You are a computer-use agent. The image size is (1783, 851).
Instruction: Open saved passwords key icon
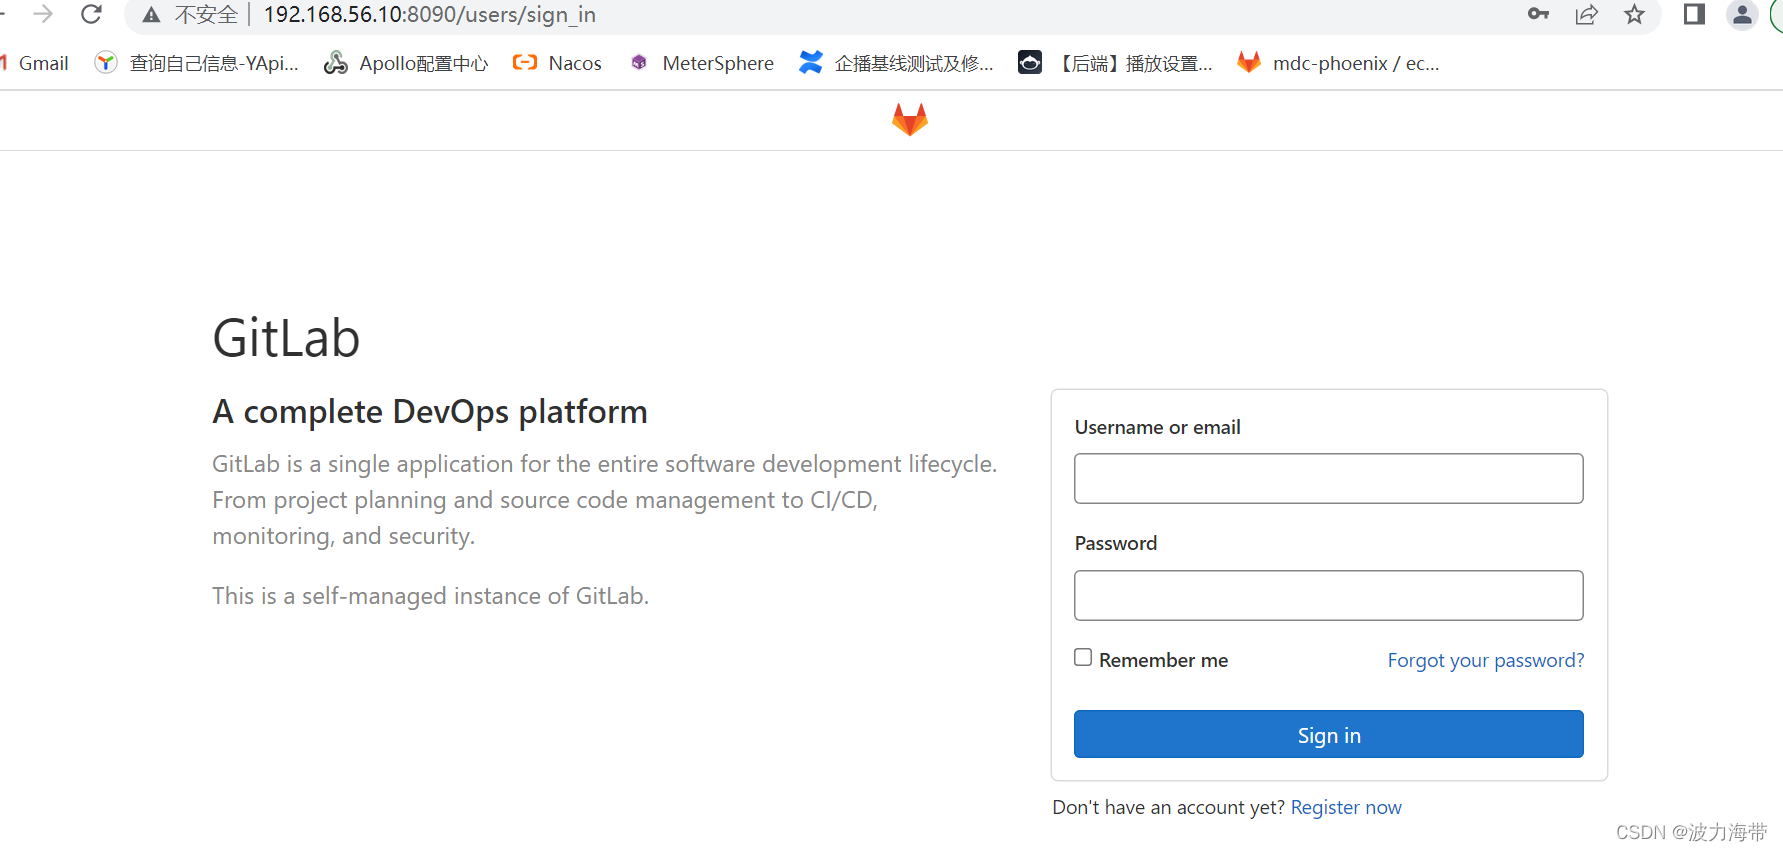point(1538,14)
